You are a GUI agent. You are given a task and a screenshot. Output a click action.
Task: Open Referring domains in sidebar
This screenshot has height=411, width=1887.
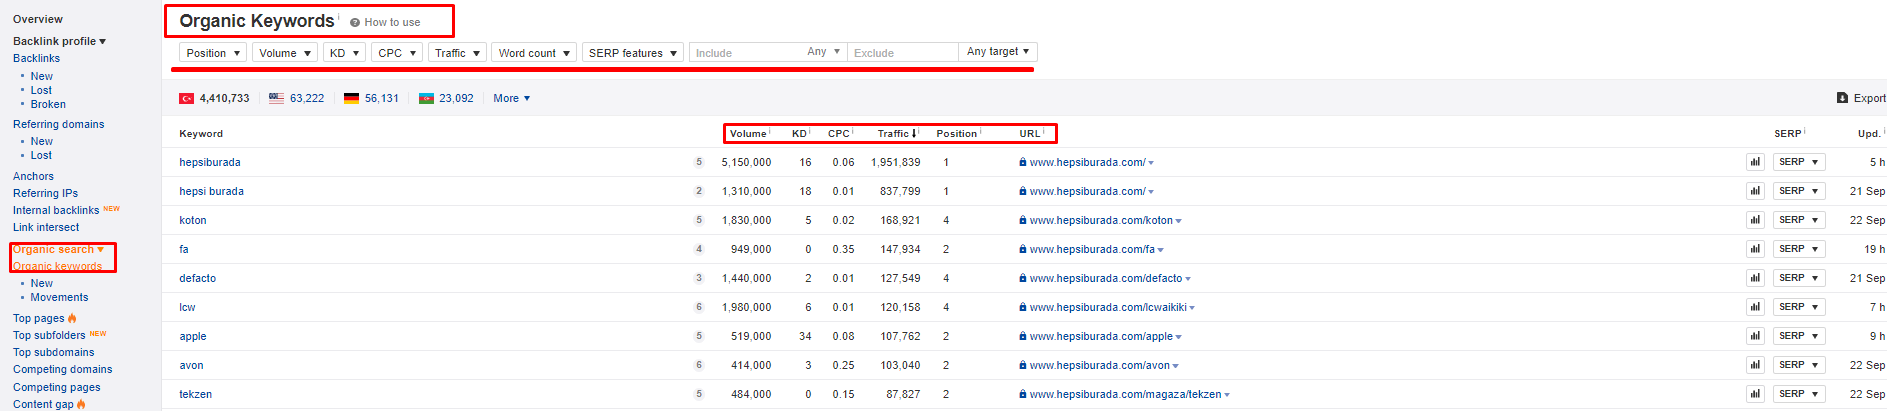tap(58, 124)
